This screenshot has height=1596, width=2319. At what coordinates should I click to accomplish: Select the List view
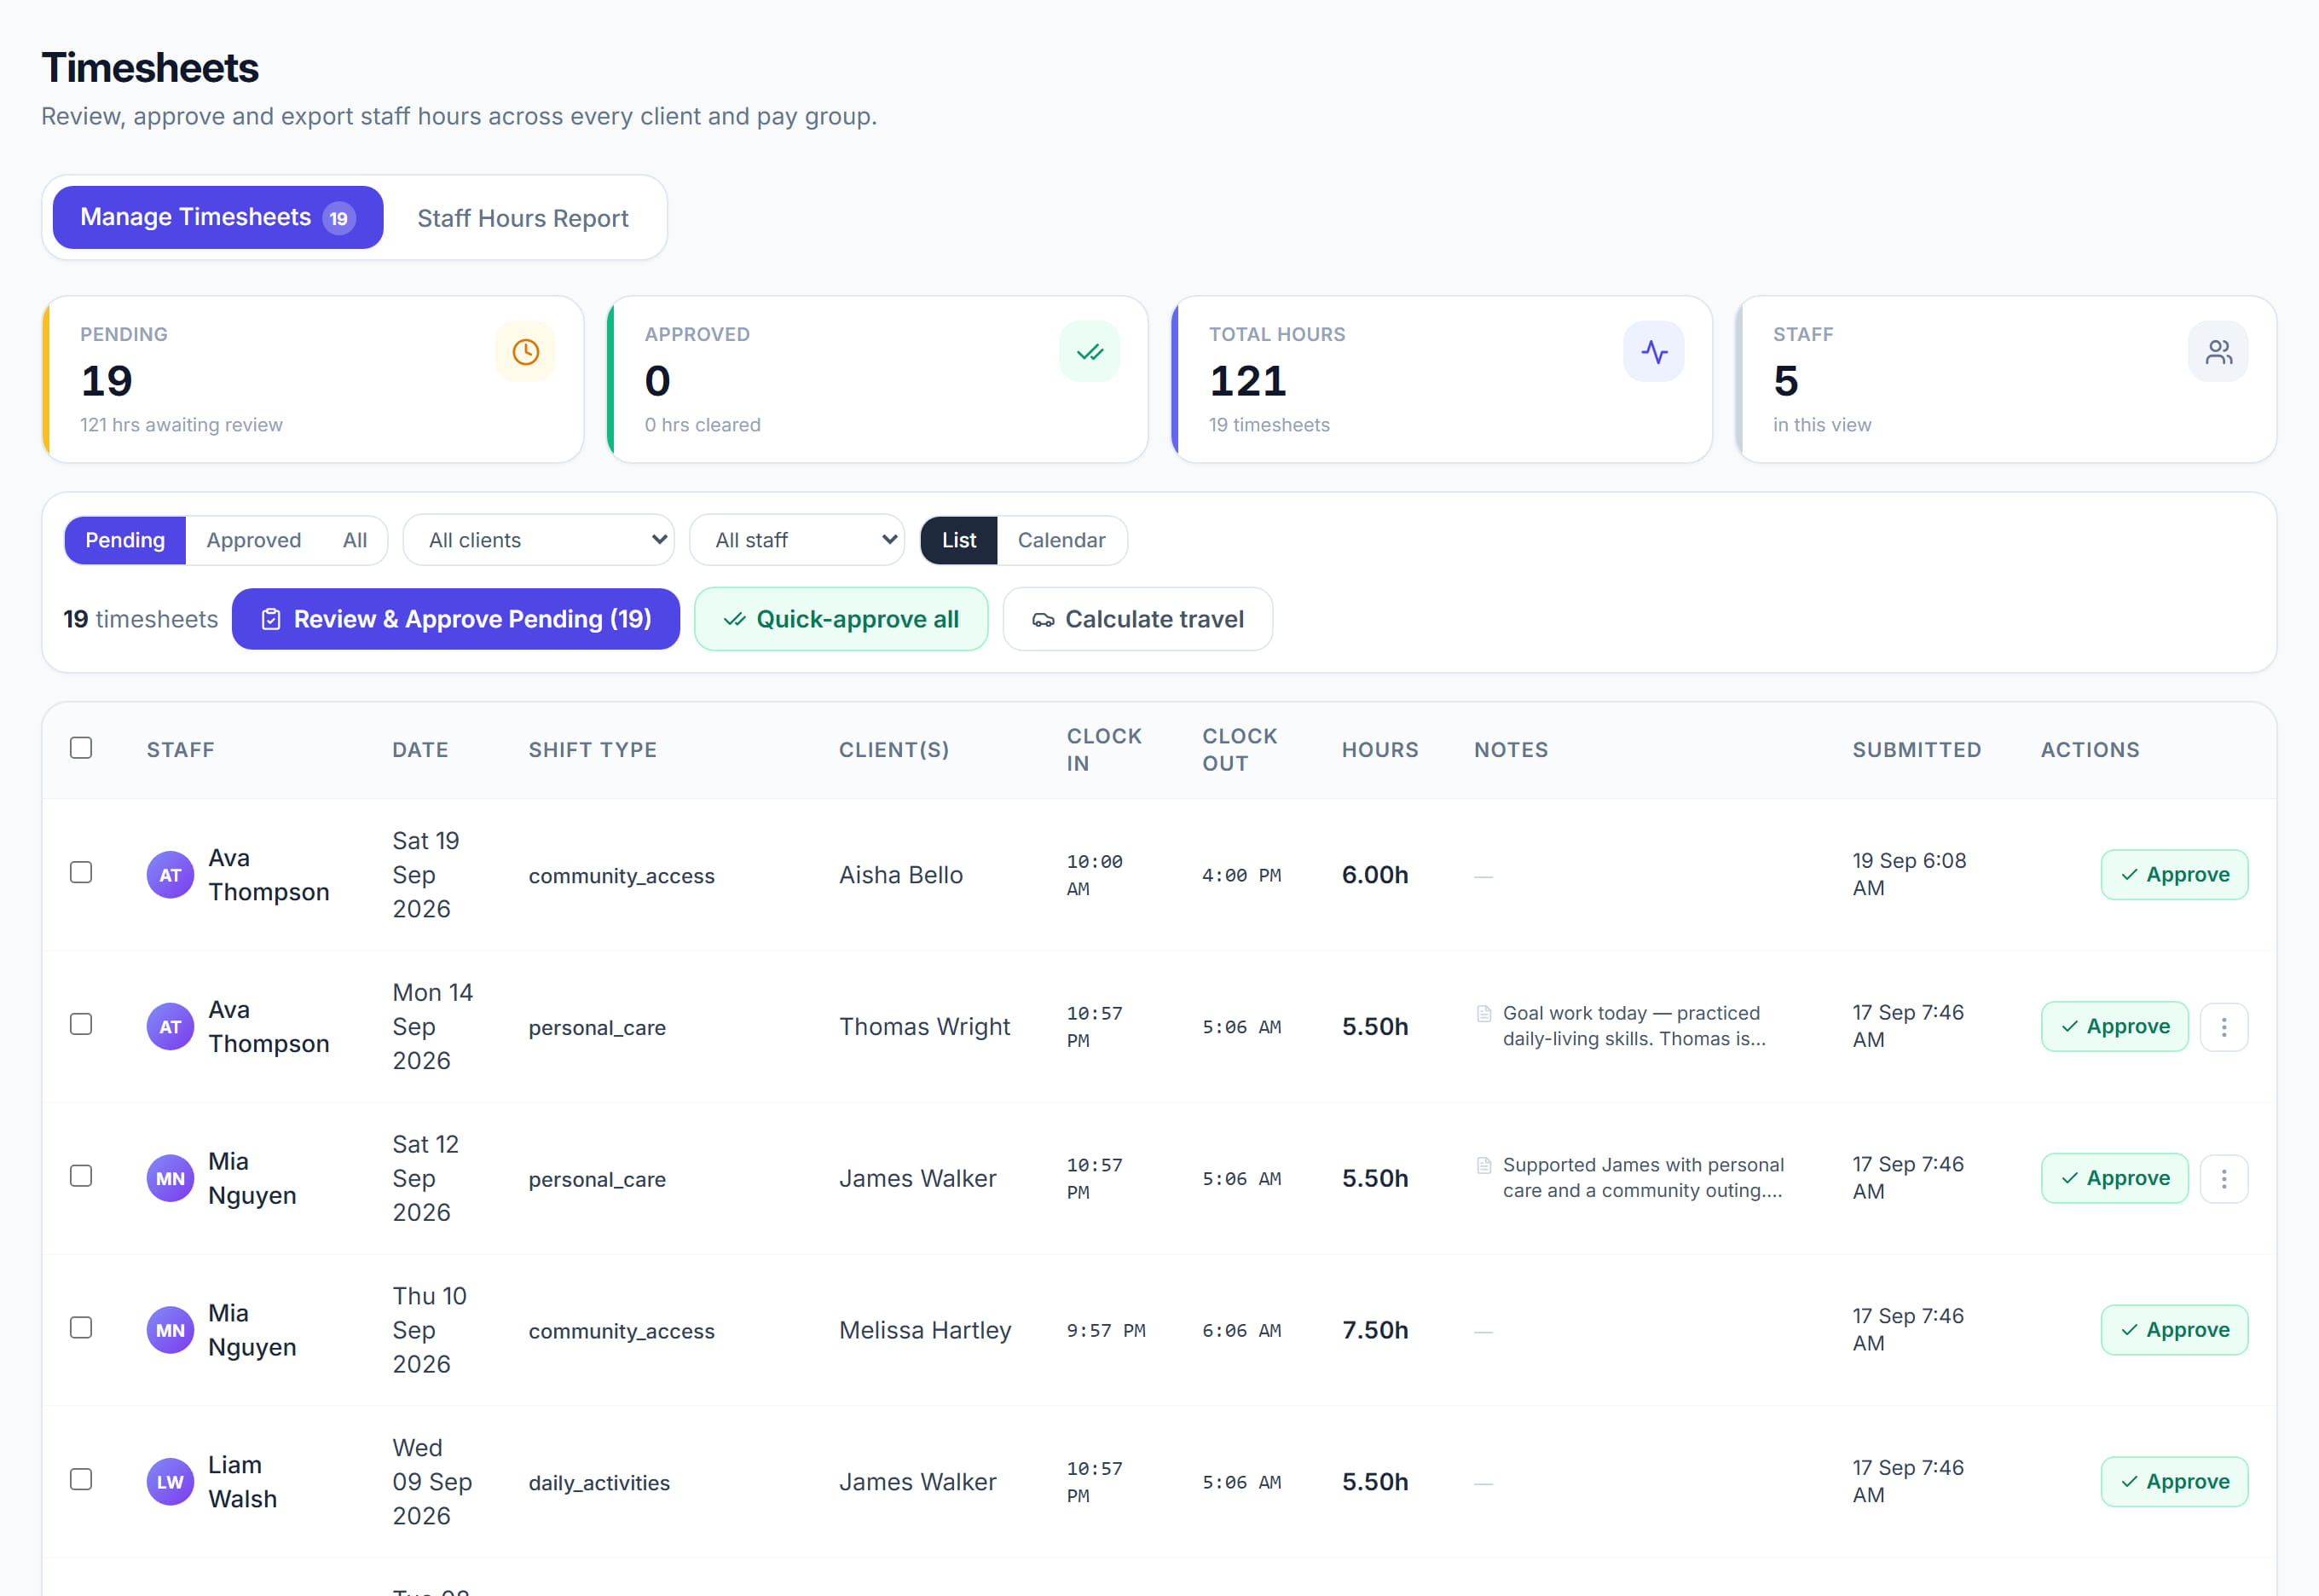tap(958, 540)
